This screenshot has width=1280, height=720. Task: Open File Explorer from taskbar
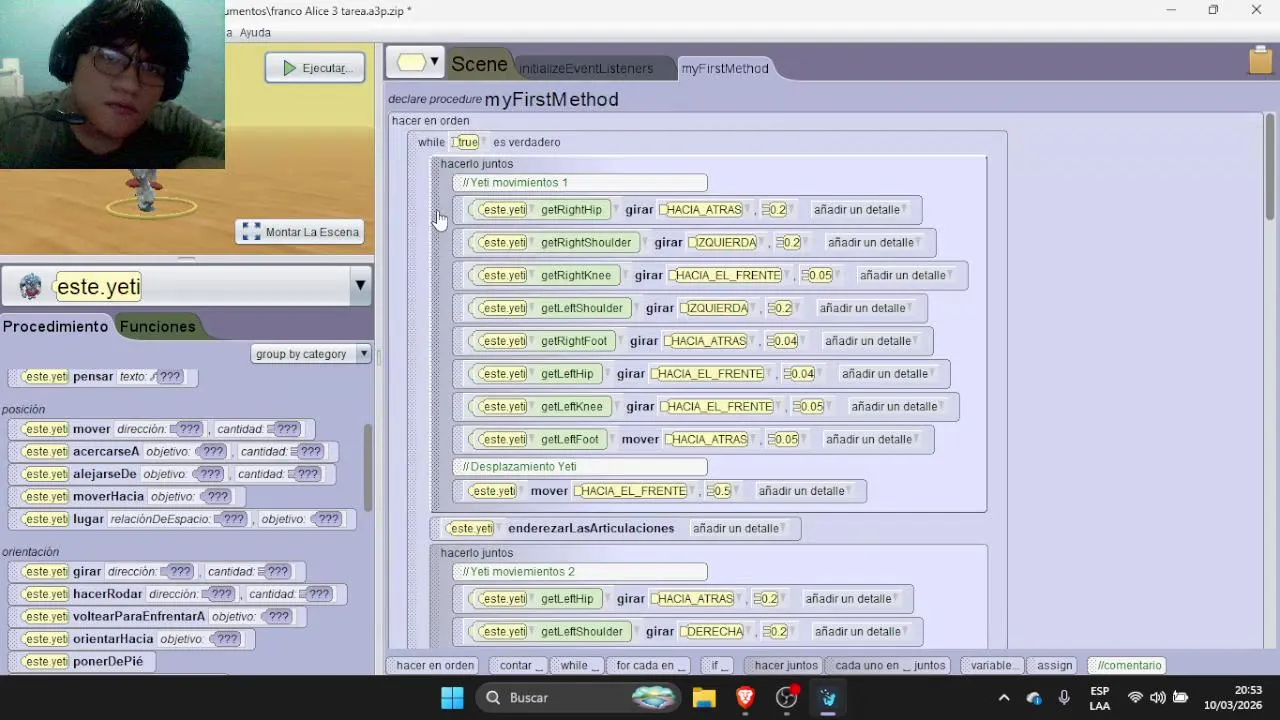tap(704, 698)
